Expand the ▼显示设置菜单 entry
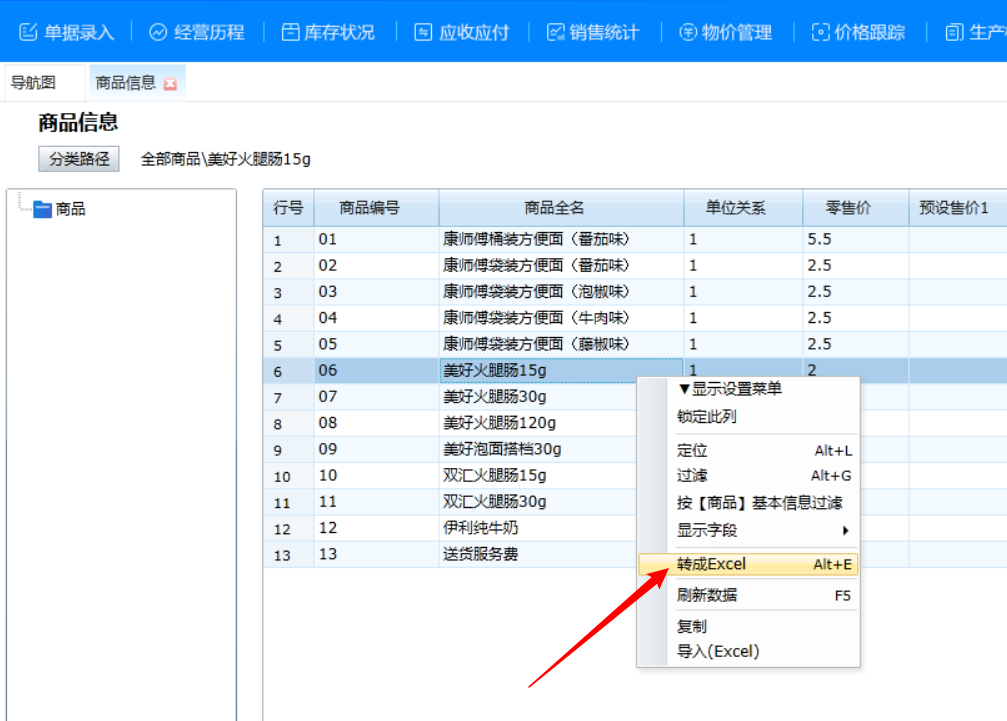Image resolution: width=1007 pixels, height=721 pixels. pyautogui.click(x=729, y=389)
